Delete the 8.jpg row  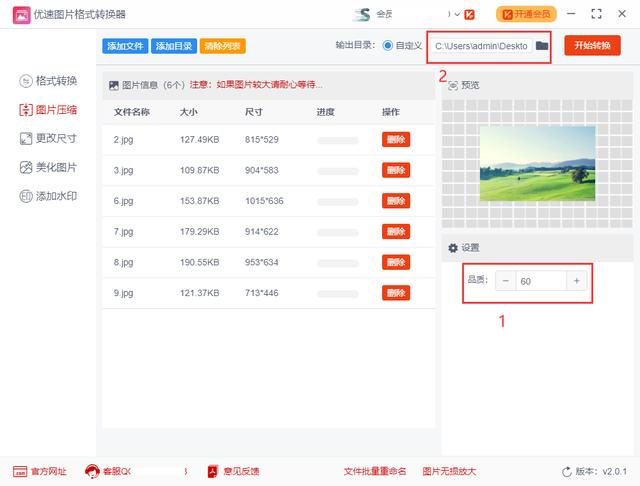click(396, 262)
